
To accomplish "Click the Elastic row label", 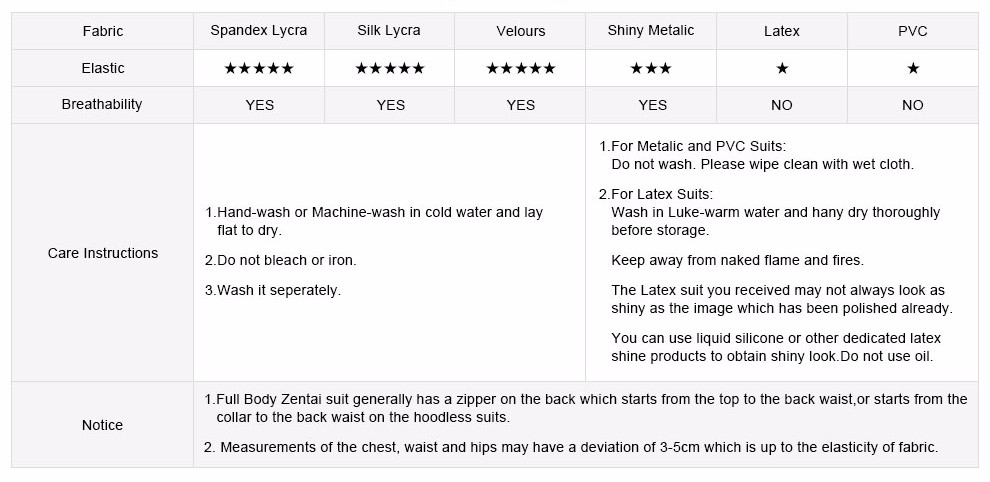I will (103, 69).
